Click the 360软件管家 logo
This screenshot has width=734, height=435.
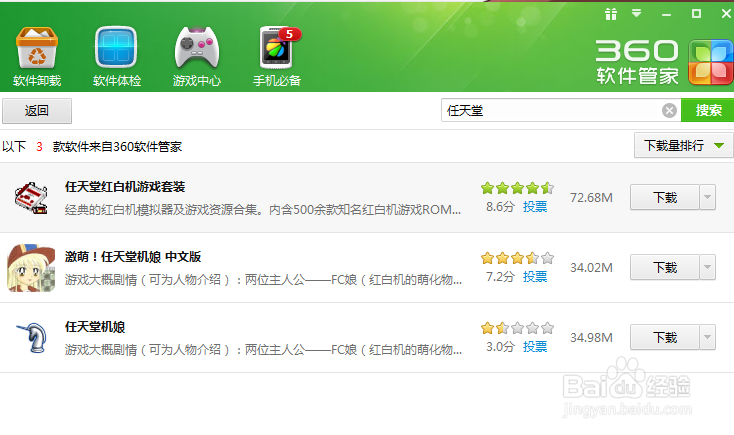point(664,62)
